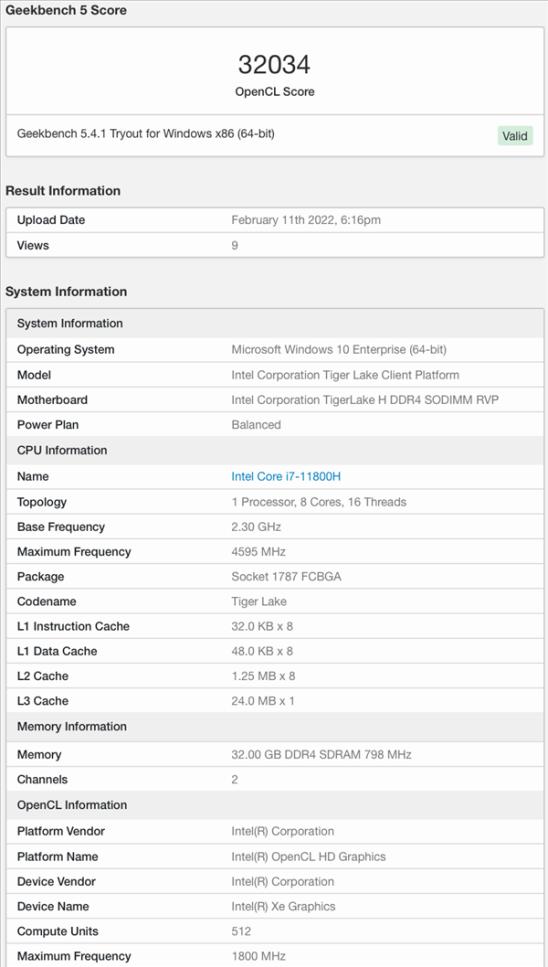The image size is (548, 967).
Task: Click the System Information section heading
Action: (66, 291)
